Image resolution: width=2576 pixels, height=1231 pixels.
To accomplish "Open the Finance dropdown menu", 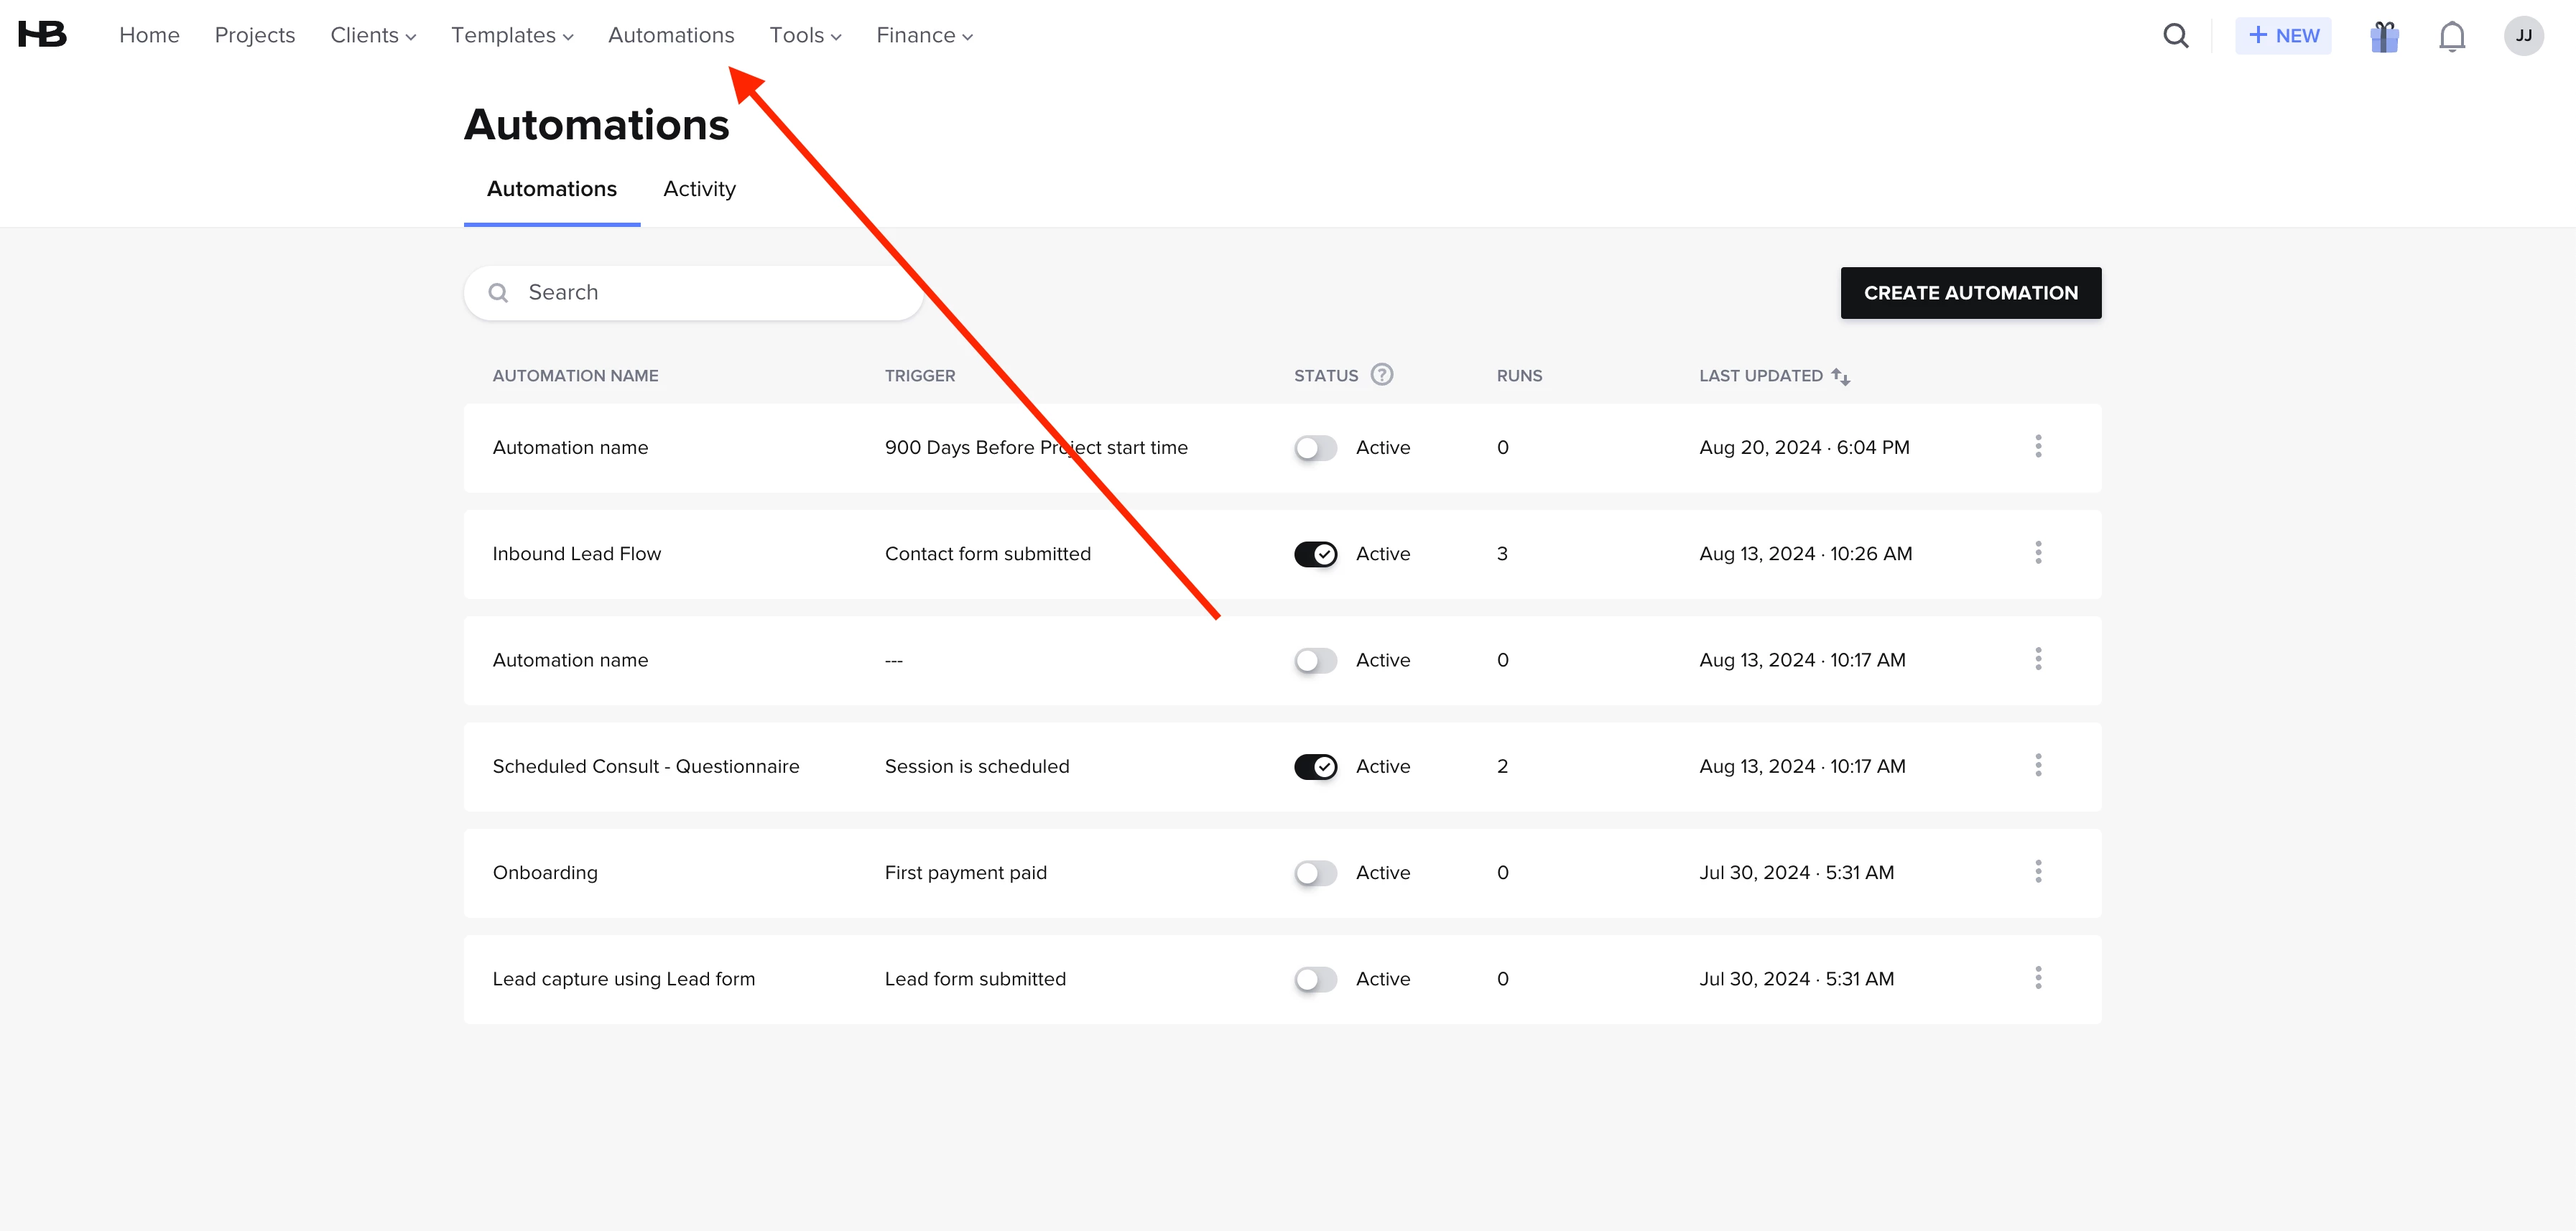I will click(x=923, y=36).
